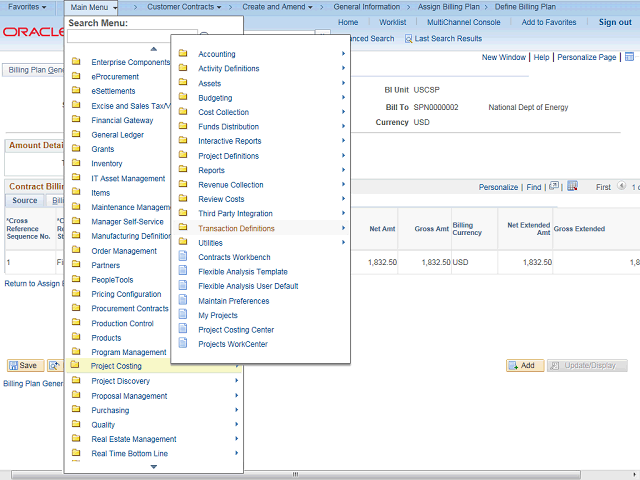This screenshot has width=640, height=480.
Task: Click the download to spreadsheet grid icon
Action: click(x=572, y=187)
